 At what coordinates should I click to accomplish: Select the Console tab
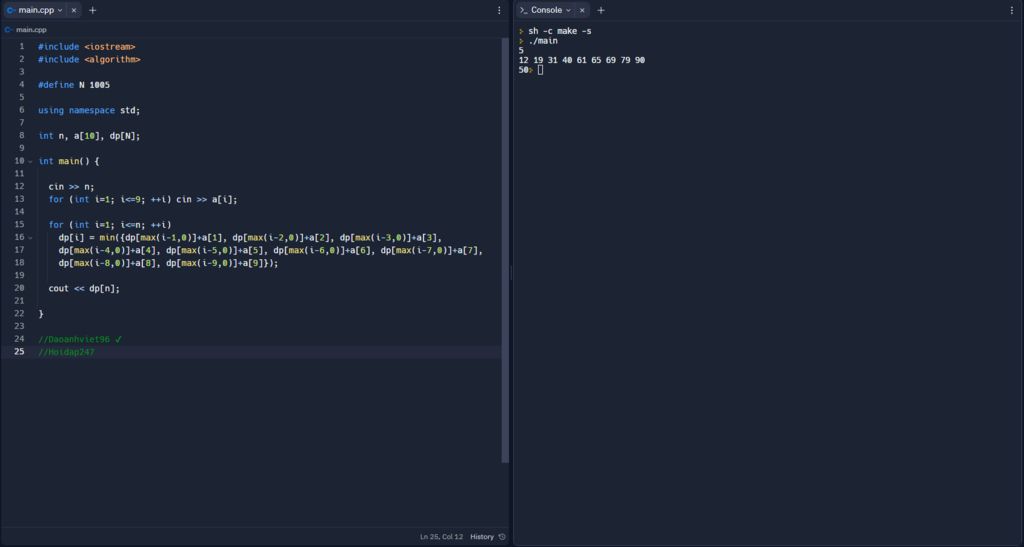tap(545, 10)
